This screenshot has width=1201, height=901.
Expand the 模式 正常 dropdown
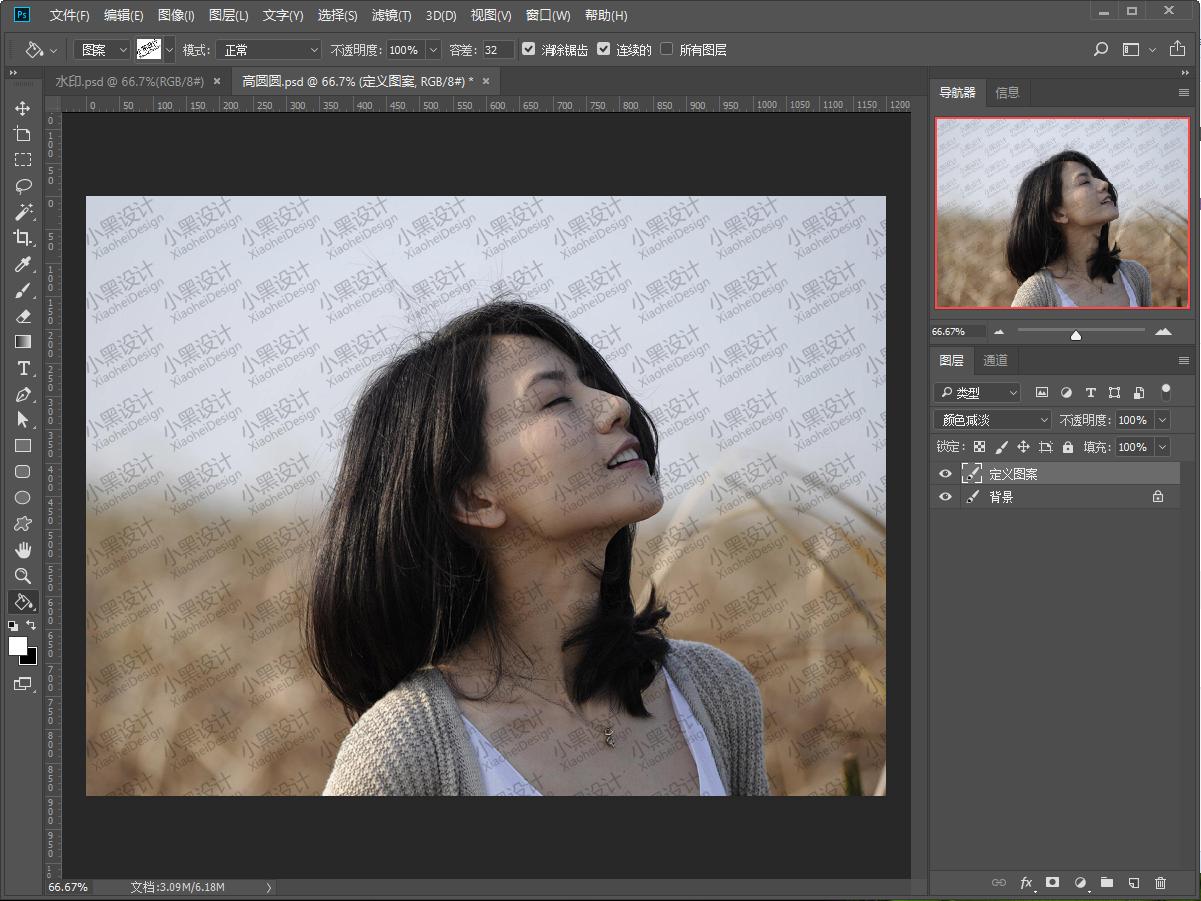[x=268, y=49]
